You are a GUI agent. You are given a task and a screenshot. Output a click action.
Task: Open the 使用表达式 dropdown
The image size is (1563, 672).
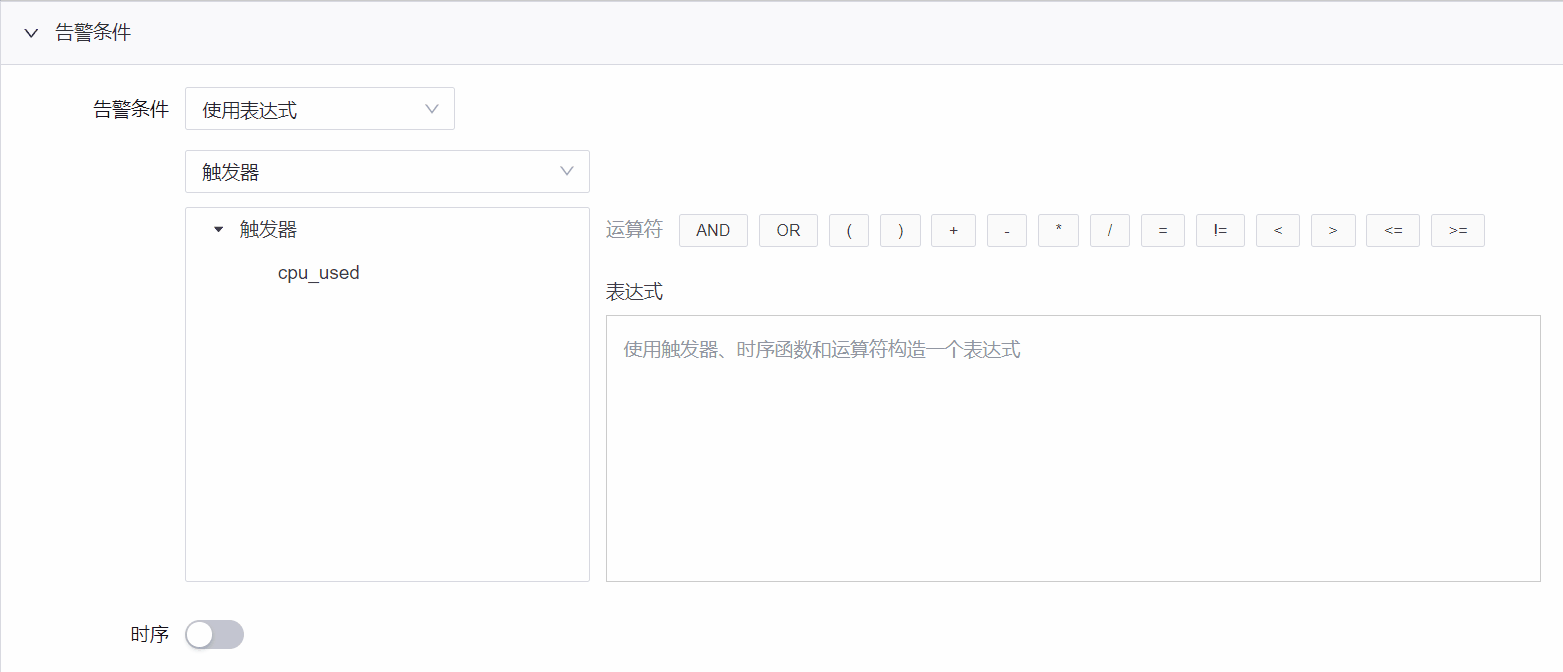(319, 108)
